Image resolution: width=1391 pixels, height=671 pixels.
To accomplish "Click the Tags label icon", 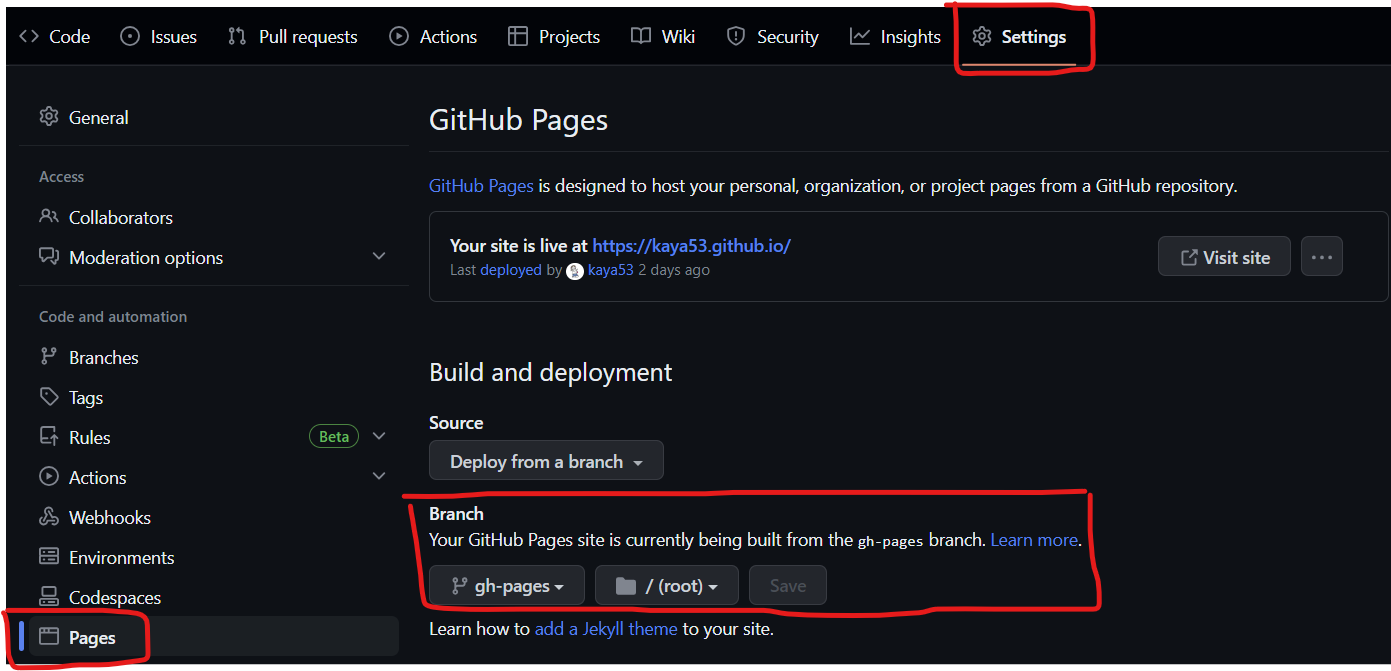I will coord(49,397).
